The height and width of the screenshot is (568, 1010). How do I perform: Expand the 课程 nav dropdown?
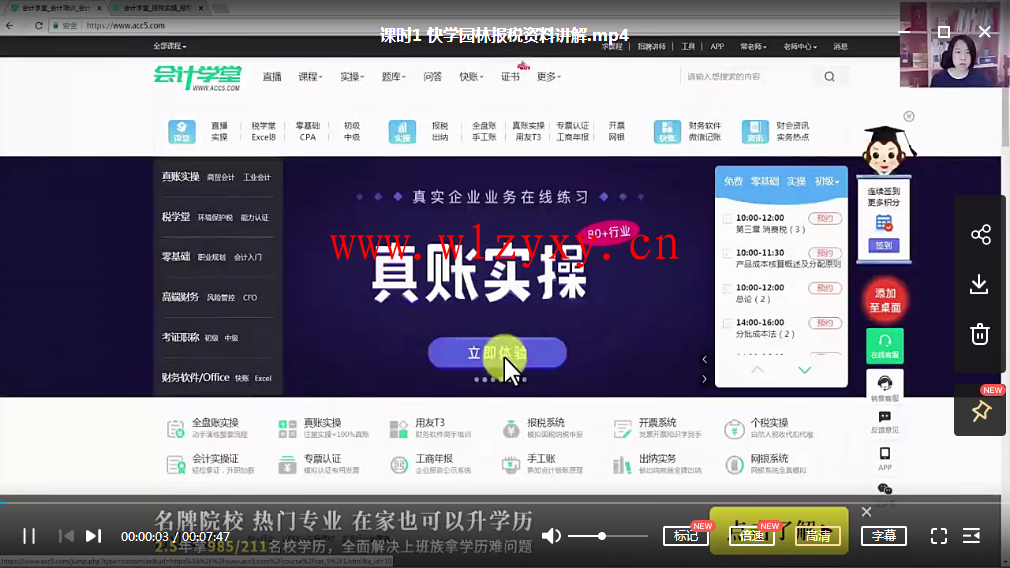(x=310, y=77)
